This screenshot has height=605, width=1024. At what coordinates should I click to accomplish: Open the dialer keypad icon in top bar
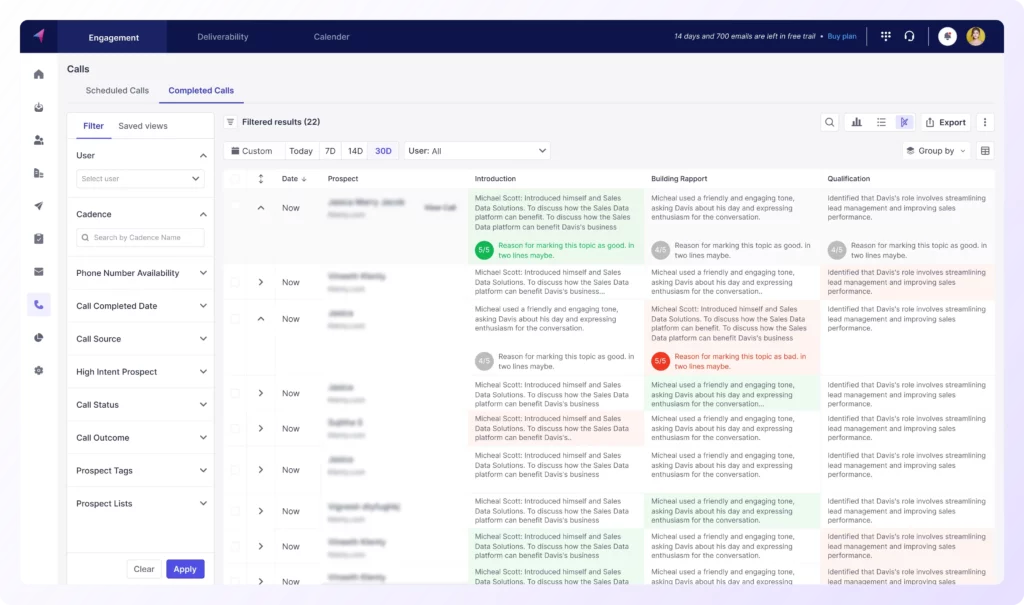886,36
